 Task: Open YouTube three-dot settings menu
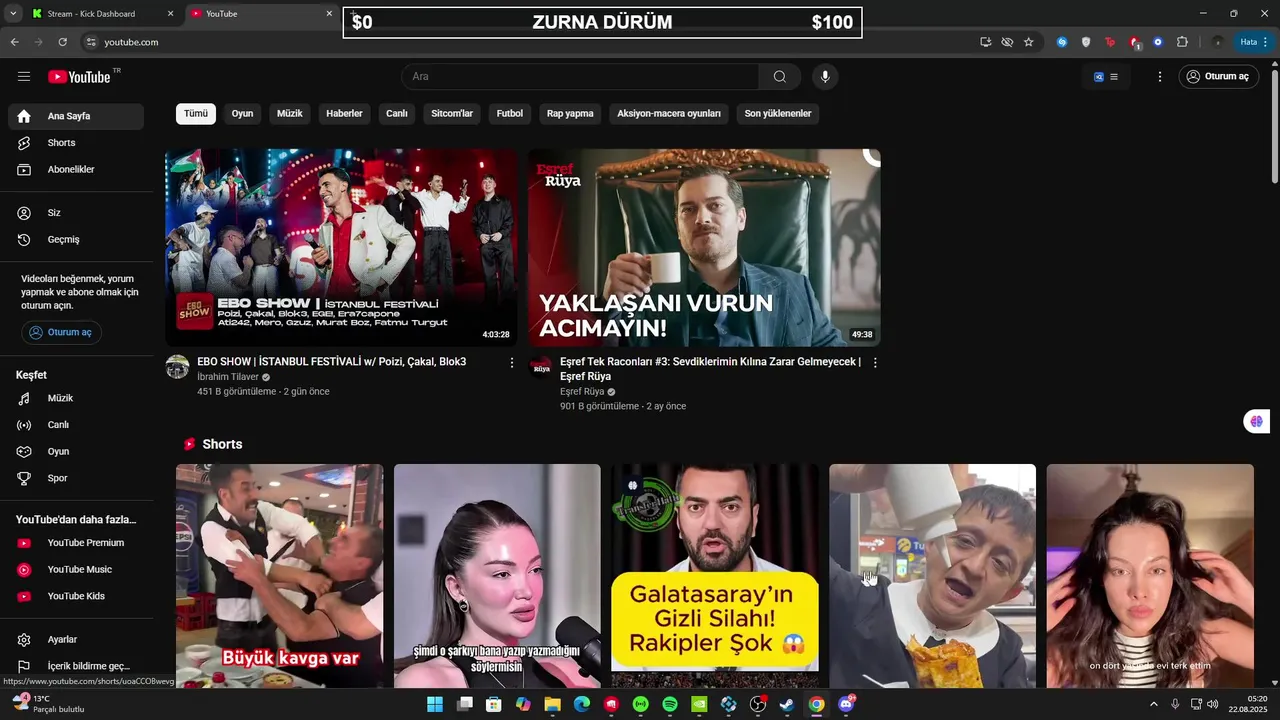(x=1160, y=77)
